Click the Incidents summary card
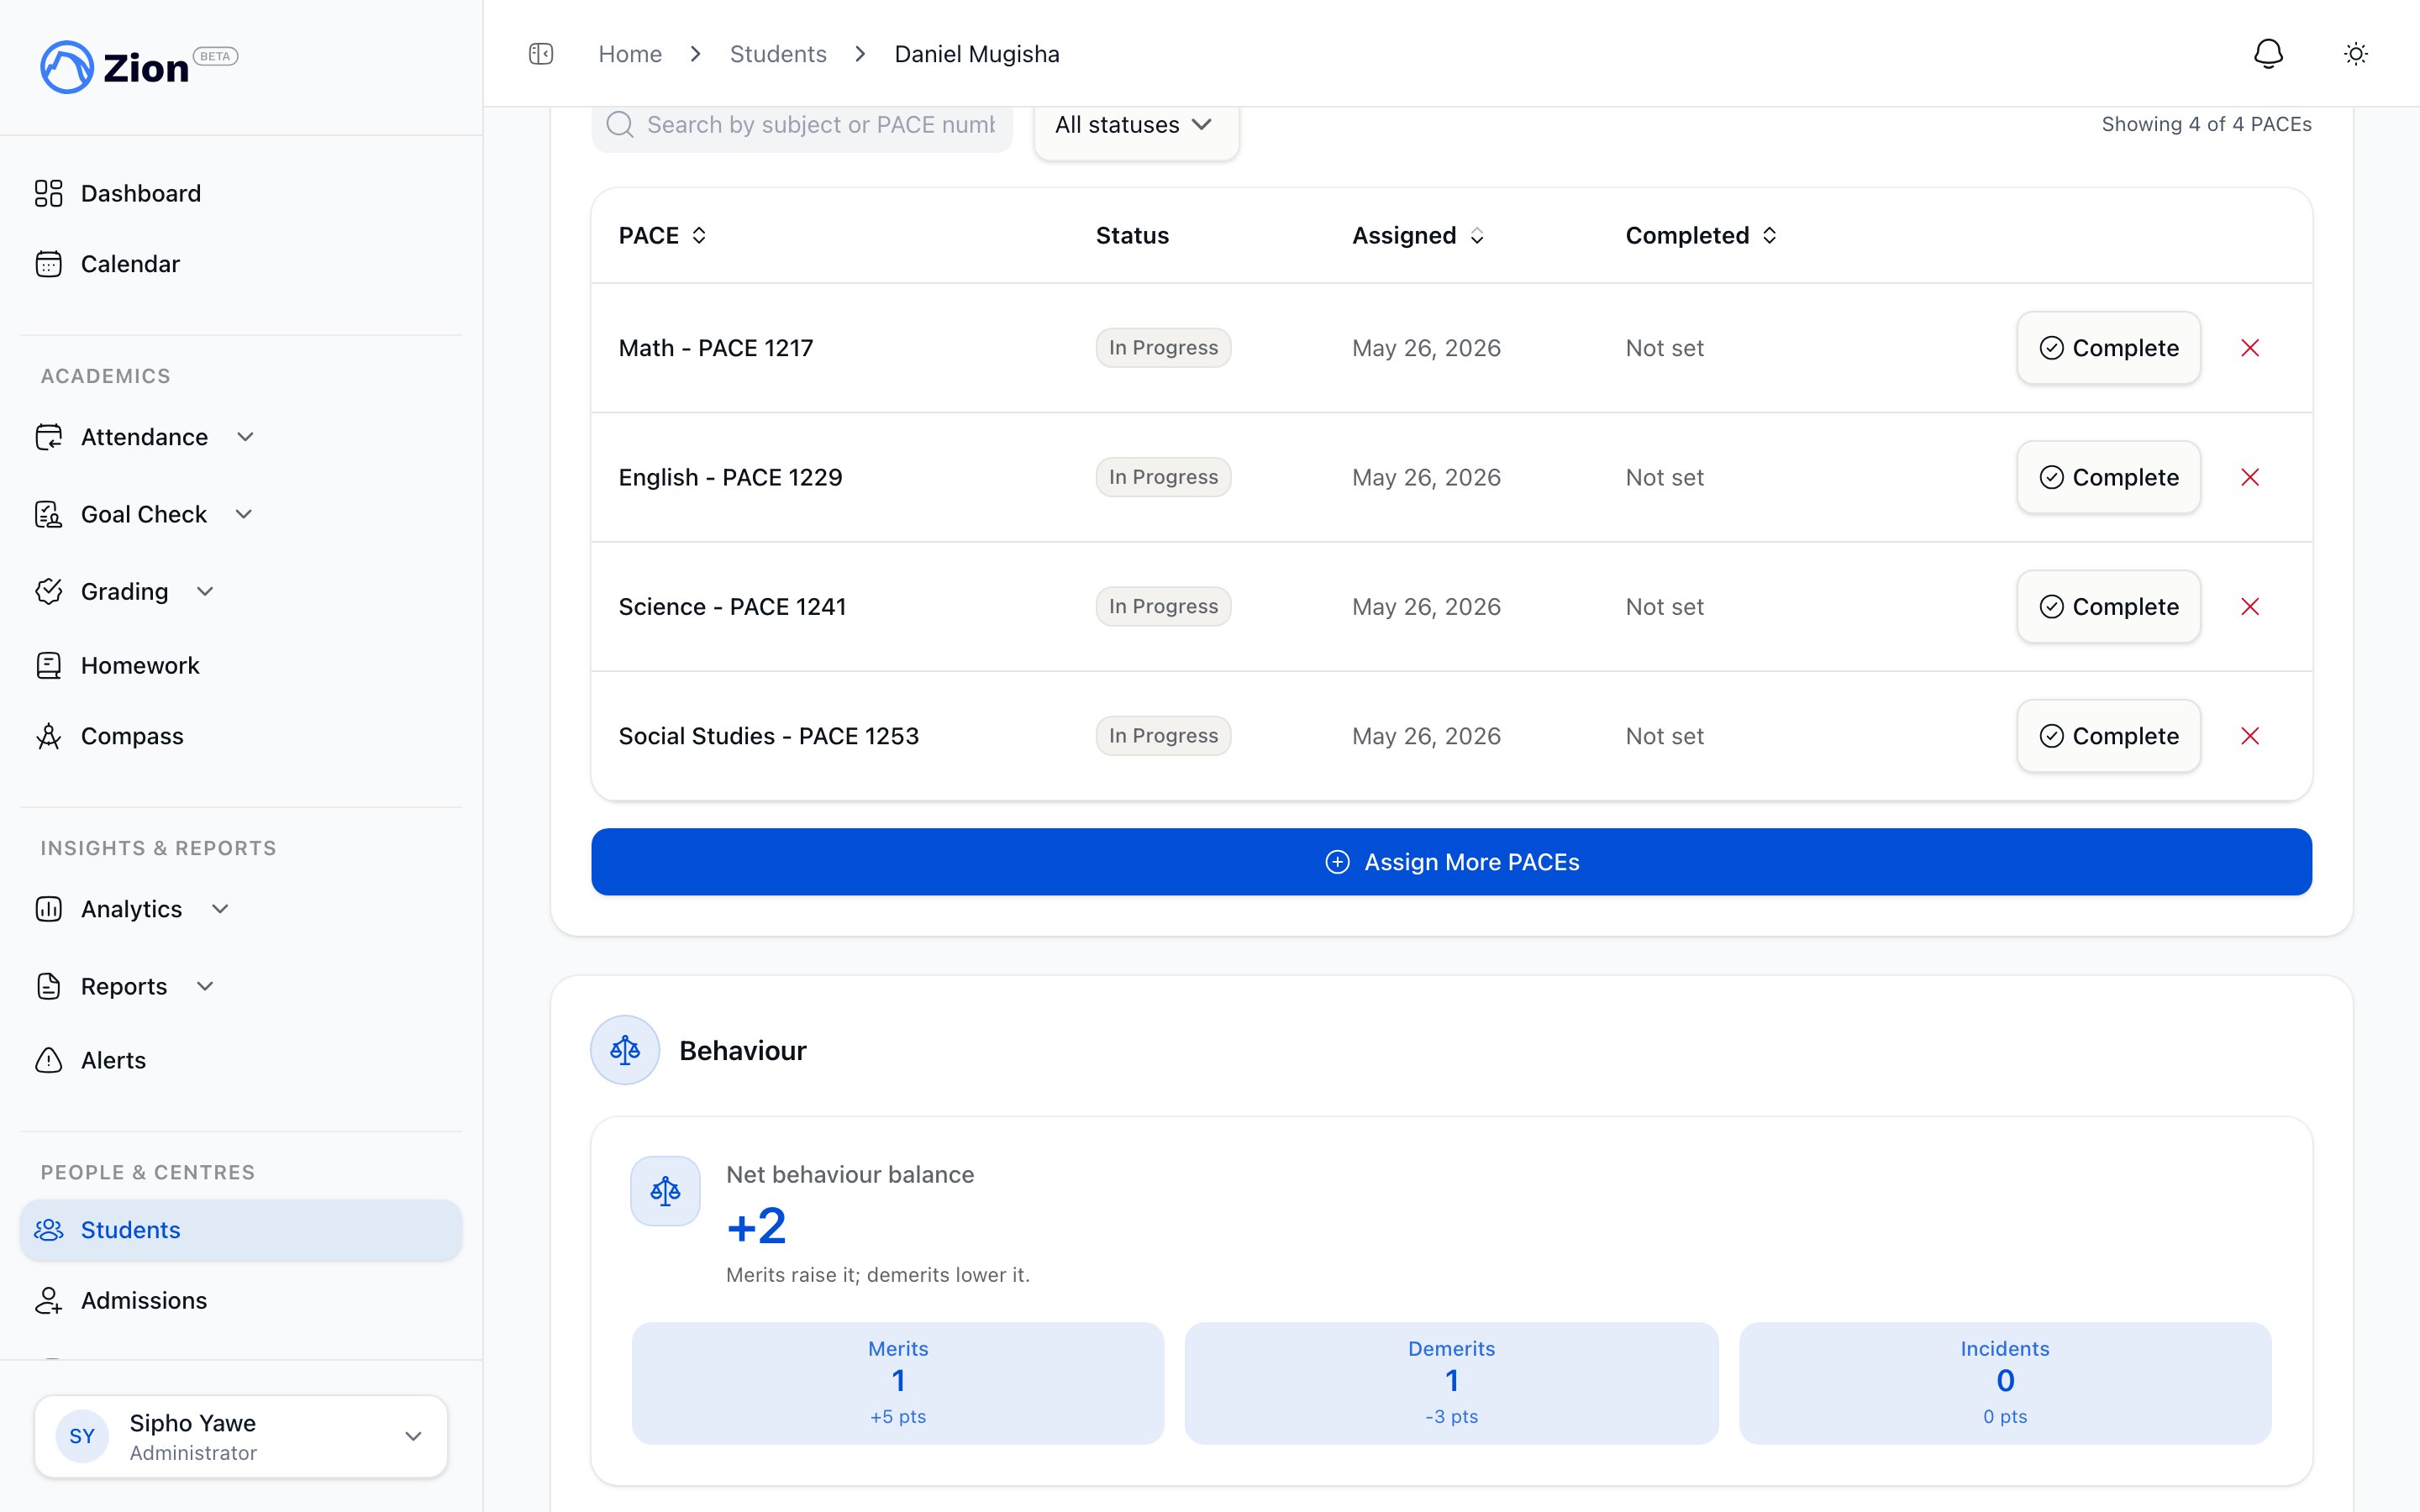 [x=2005, y=1383]
